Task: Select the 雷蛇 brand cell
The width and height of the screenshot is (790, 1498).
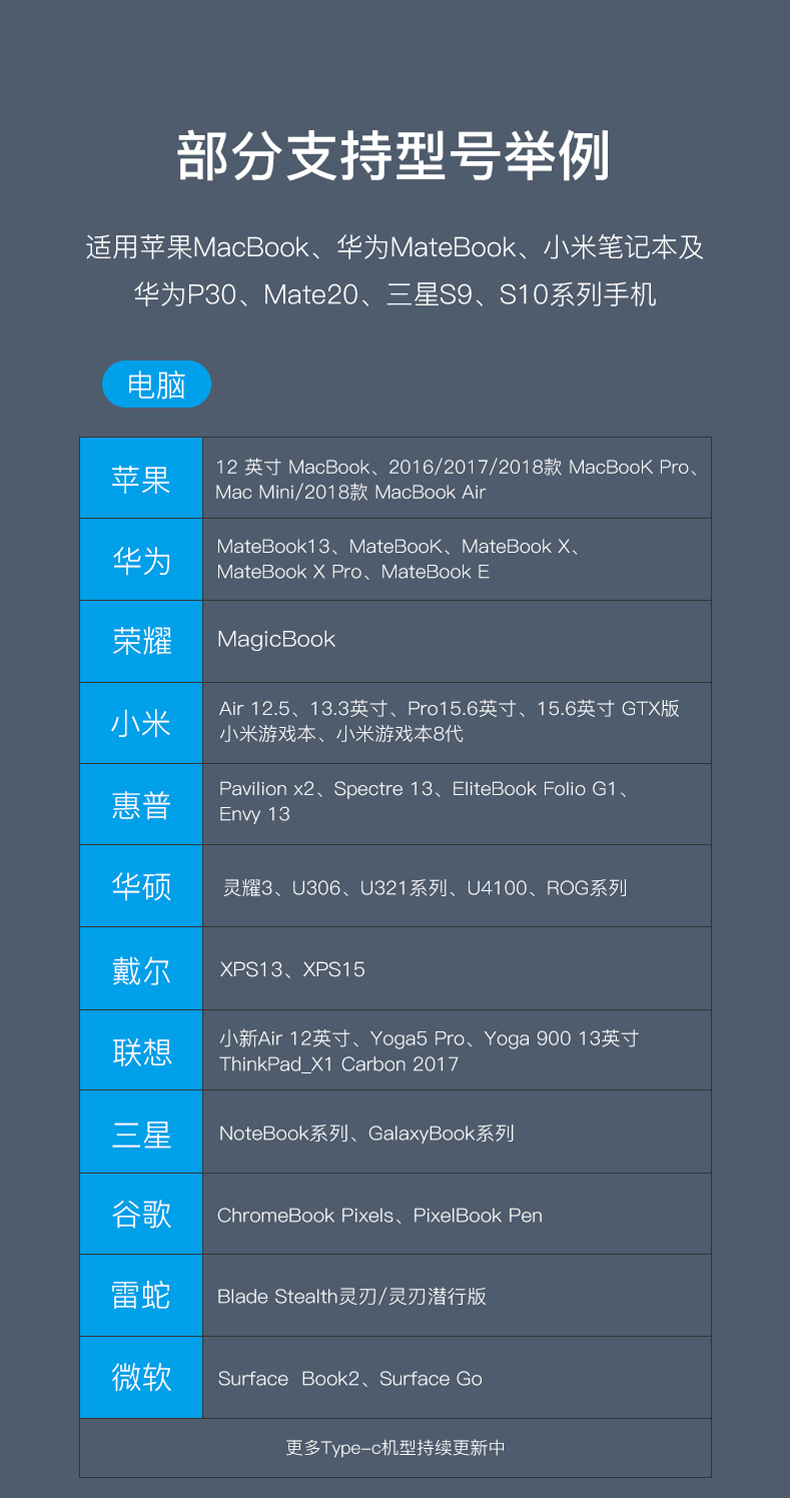Action: coord(141,1296)
